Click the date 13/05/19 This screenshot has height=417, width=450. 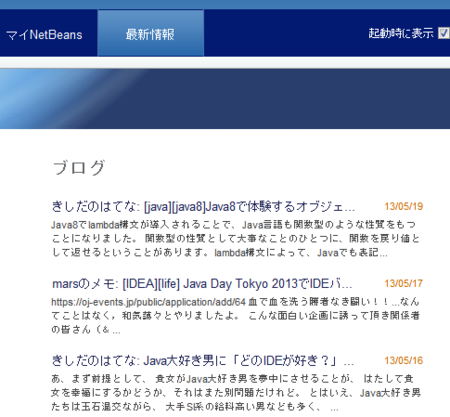click(x=403, y=207)
